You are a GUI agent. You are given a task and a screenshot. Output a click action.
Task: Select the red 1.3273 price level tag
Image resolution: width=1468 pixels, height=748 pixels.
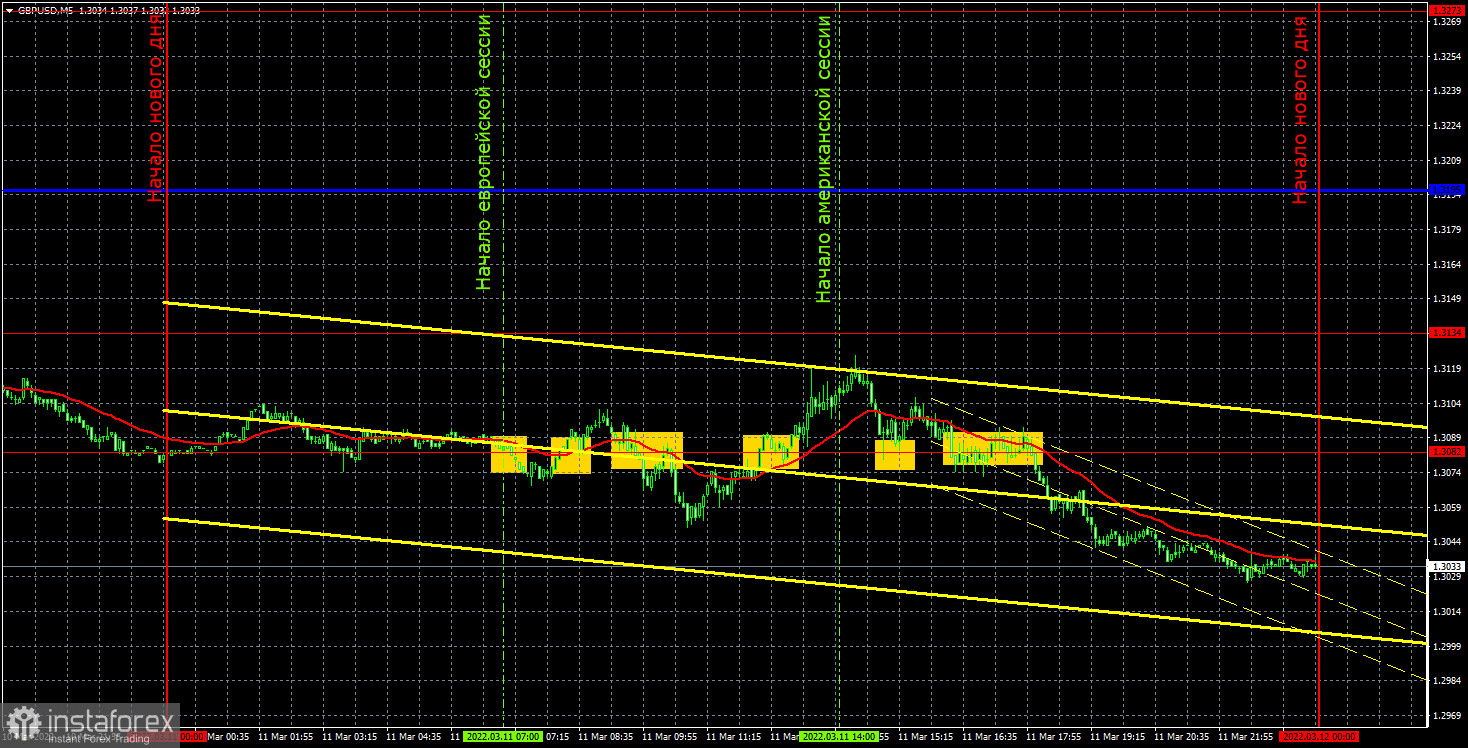1447,9
